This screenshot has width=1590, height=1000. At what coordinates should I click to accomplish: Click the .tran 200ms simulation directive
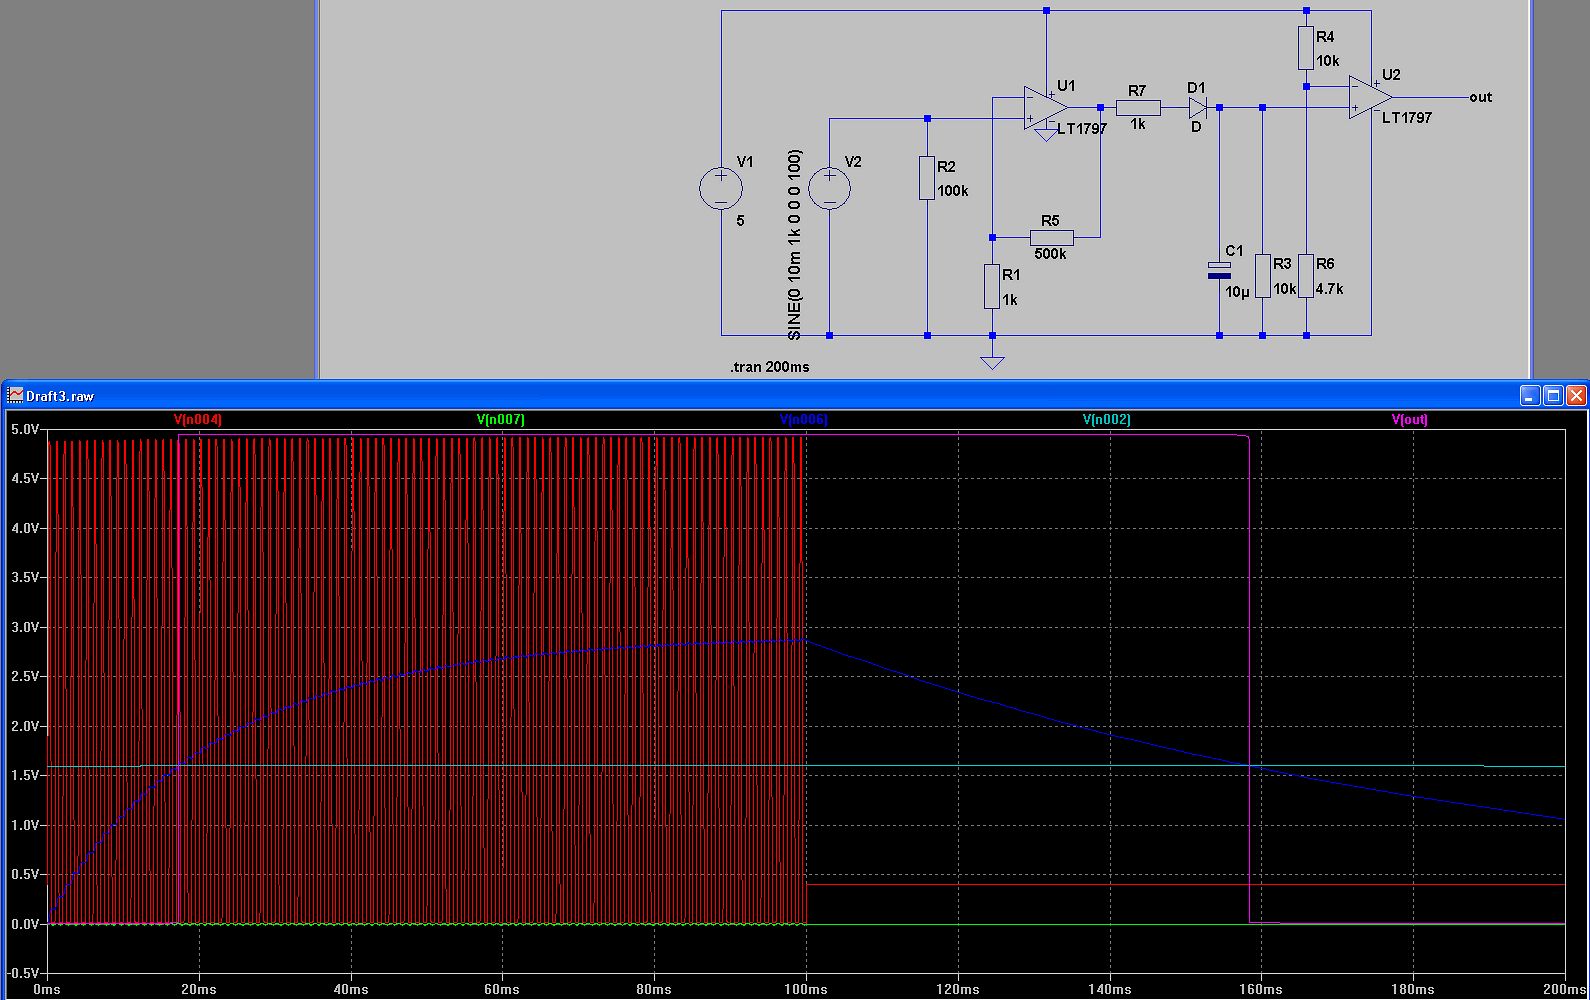point(769,367)
